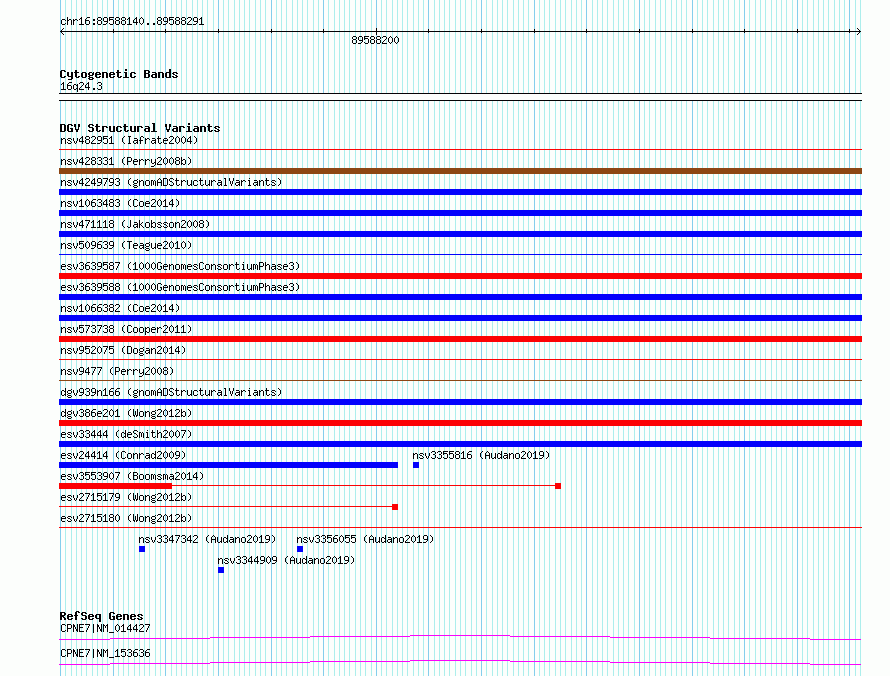Screen dimensions: 890x676
Task: Select the nsv573738 (Cooper2011) label
Action: (x=126, y=329)
